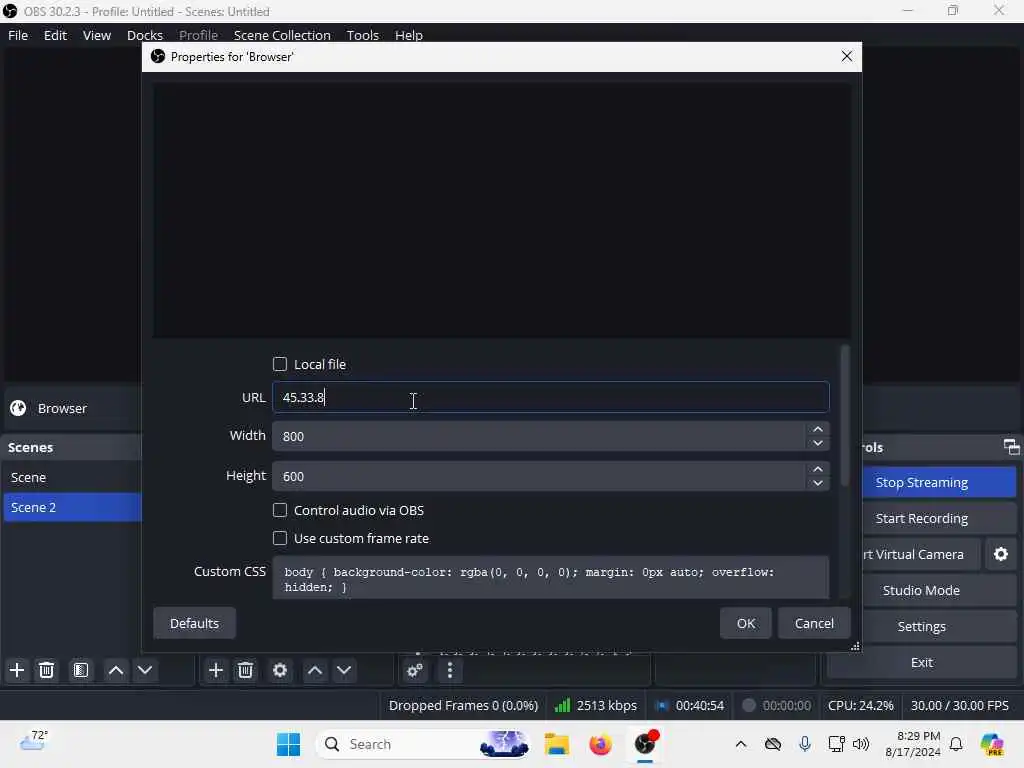Viewport: 1024px width, 768px height.
Task: Click the Browser source label
Action: (x=62, y=408)
